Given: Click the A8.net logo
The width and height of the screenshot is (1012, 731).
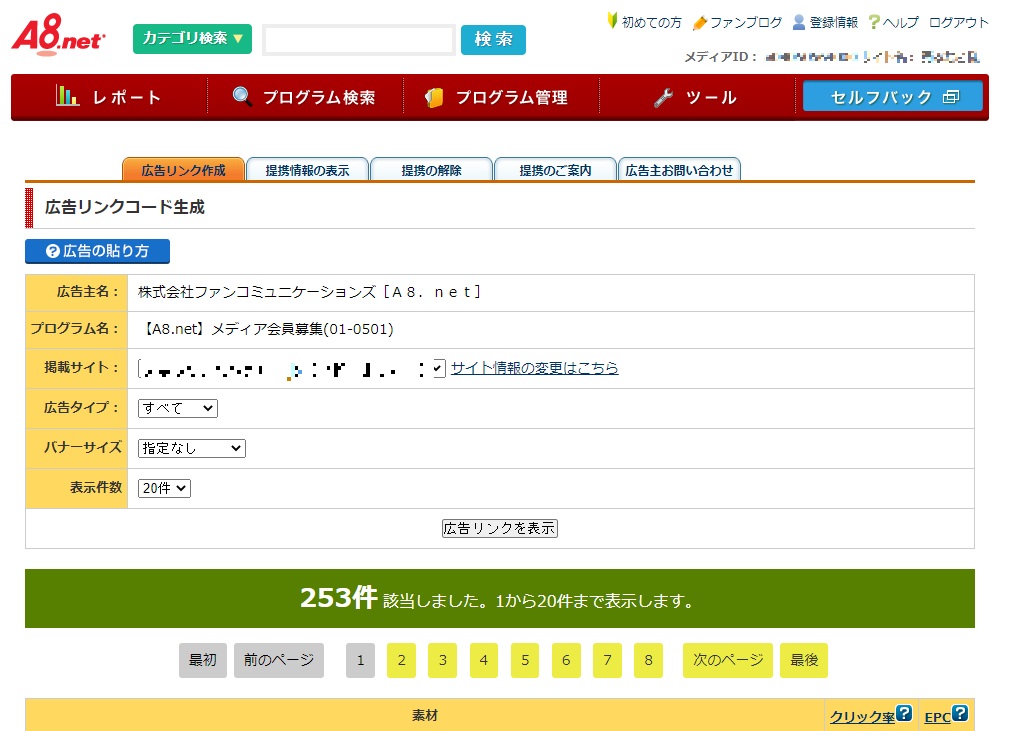Looking at the screenshot, I should pyautogui.click(x=58, y=35).
